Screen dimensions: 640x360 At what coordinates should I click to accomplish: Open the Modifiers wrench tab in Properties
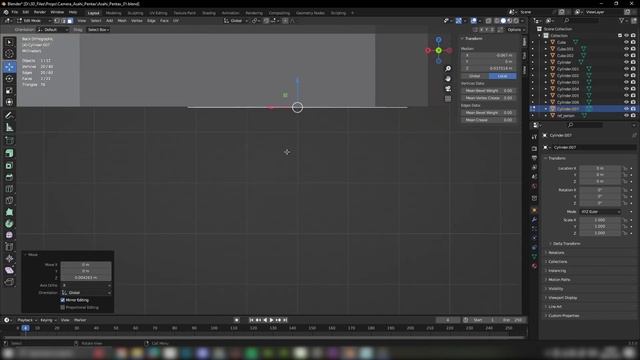[534, 220]
